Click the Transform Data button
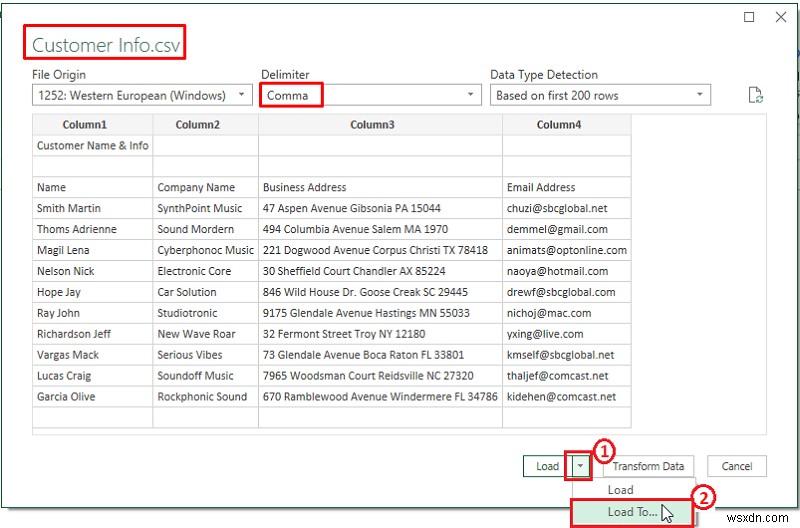This screenshot has height=528, width=800. pyautogui.click(x=648, y=466)
